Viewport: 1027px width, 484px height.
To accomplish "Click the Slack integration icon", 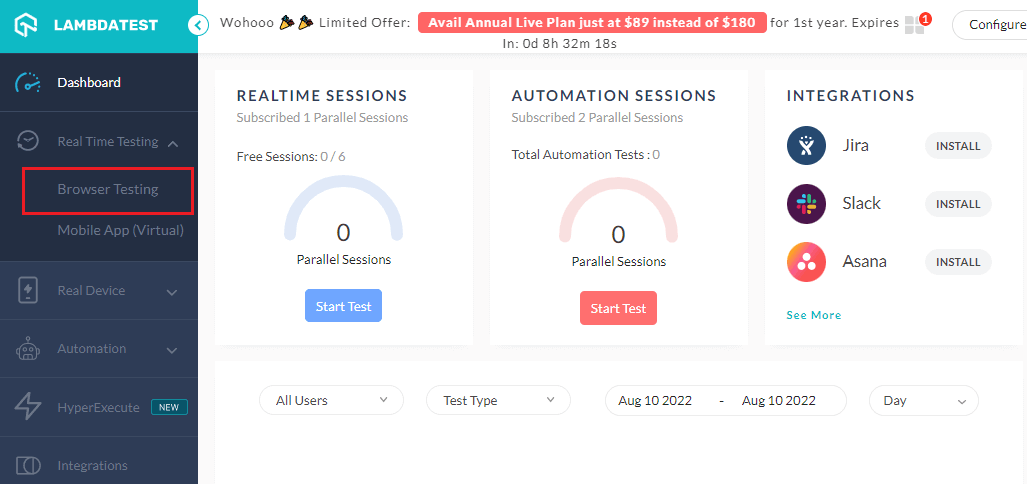I will tap(806, 204).
